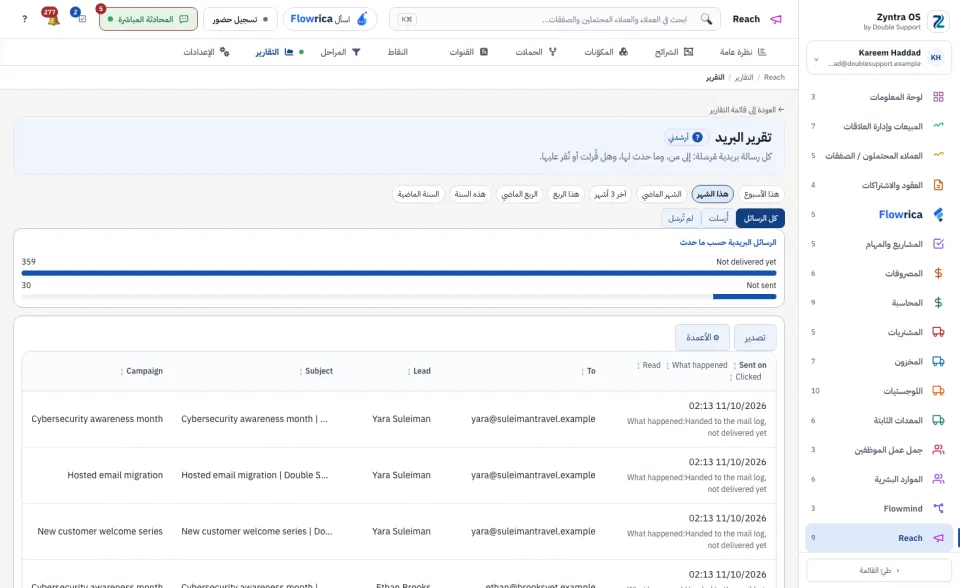The width and height of the screenshot is (960, 588).
Task: Select the هذا الأسبوع date filter
Action: tap(761, 194)
